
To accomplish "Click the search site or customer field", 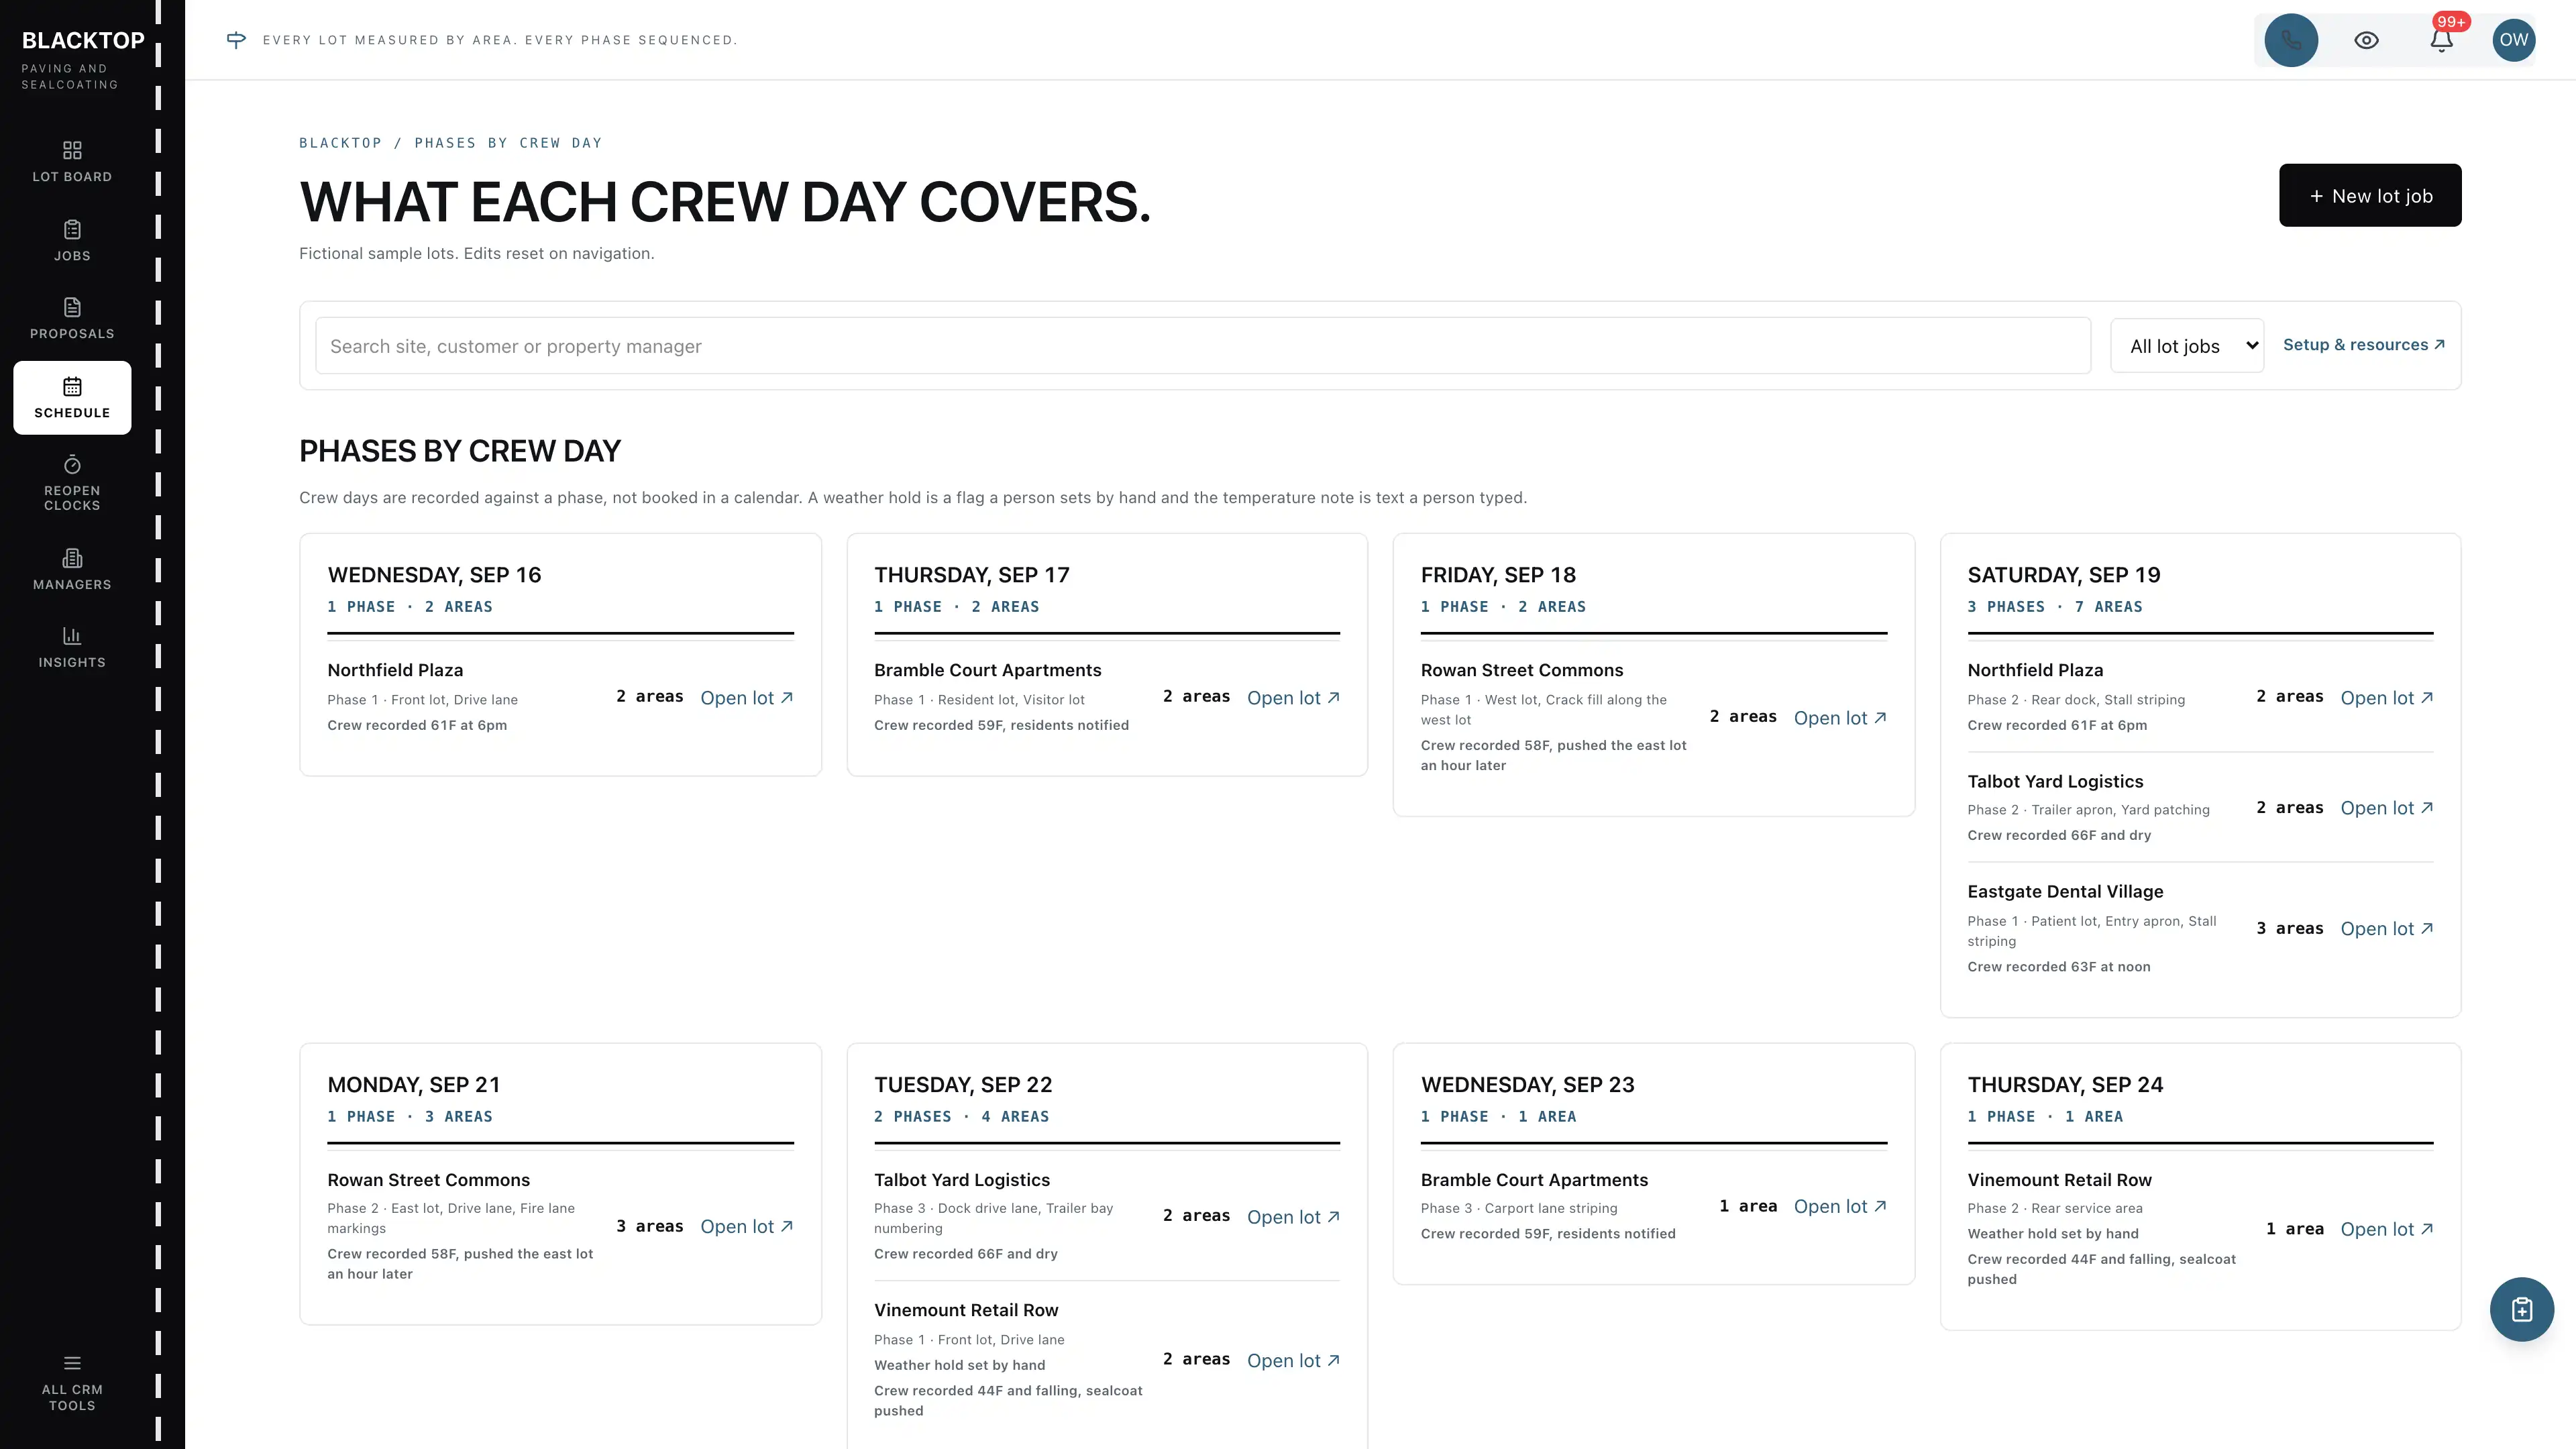I will coord(1202,346).
